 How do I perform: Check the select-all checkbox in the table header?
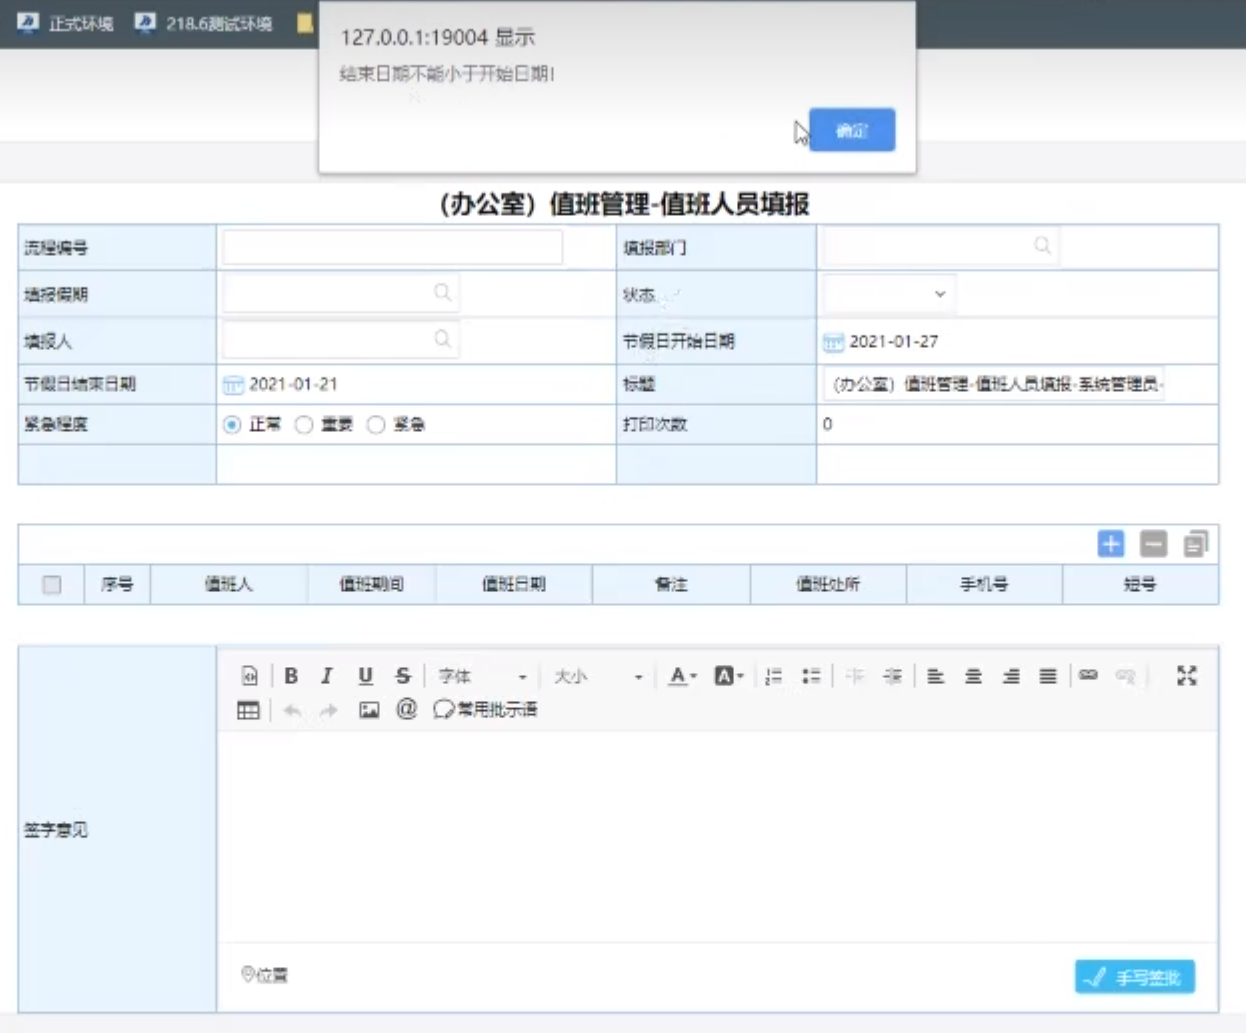[52, 585]
